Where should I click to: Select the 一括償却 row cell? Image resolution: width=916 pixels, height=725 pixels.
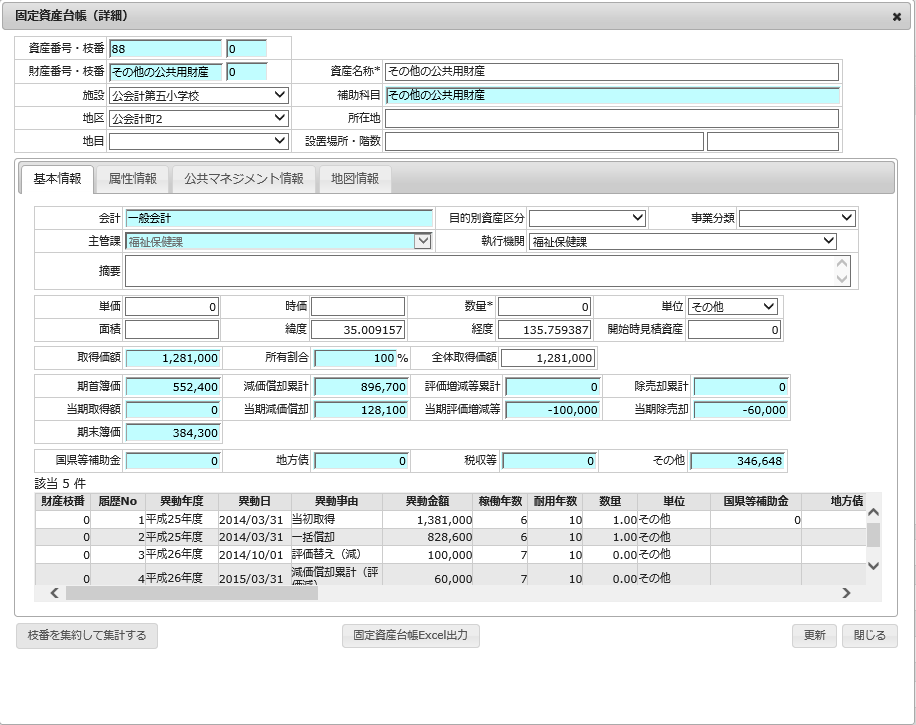(336, 537)
